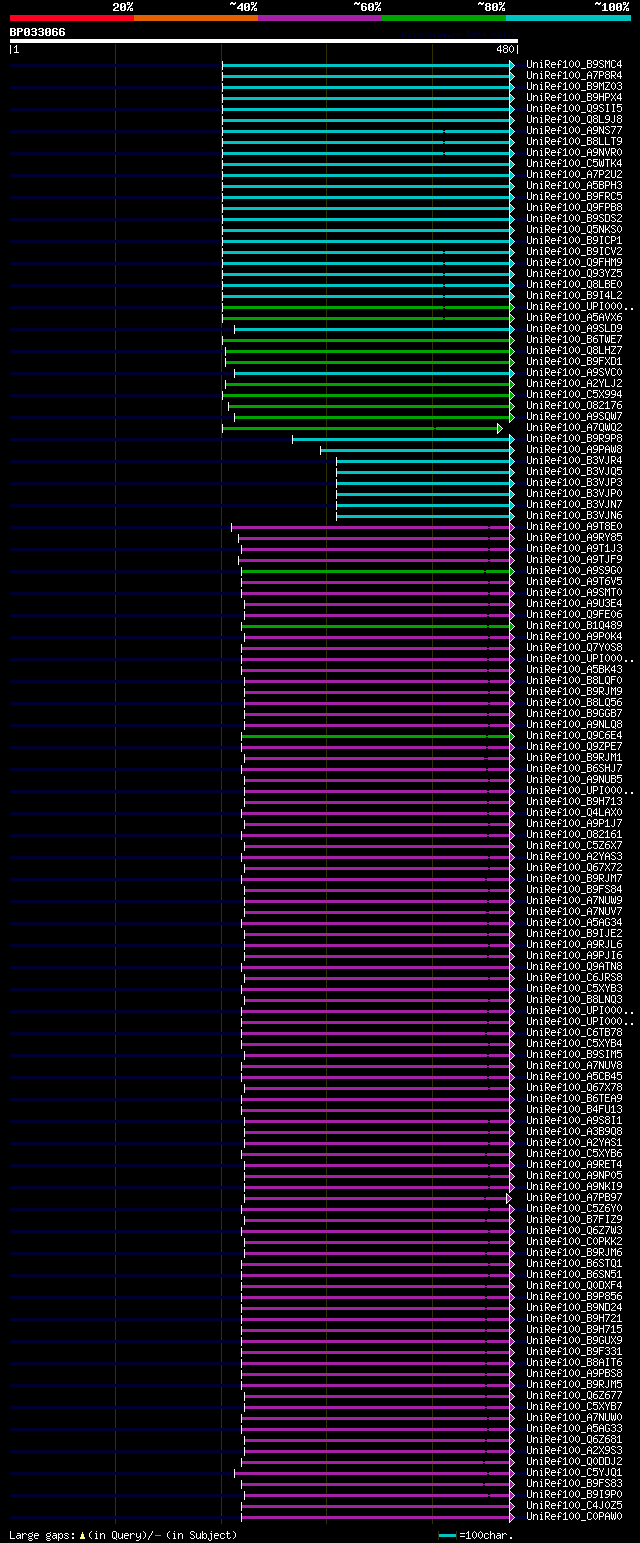Select the UniRef100_B1Q489 label
This screenshot has width=640, height=1543.
point(574,626)
